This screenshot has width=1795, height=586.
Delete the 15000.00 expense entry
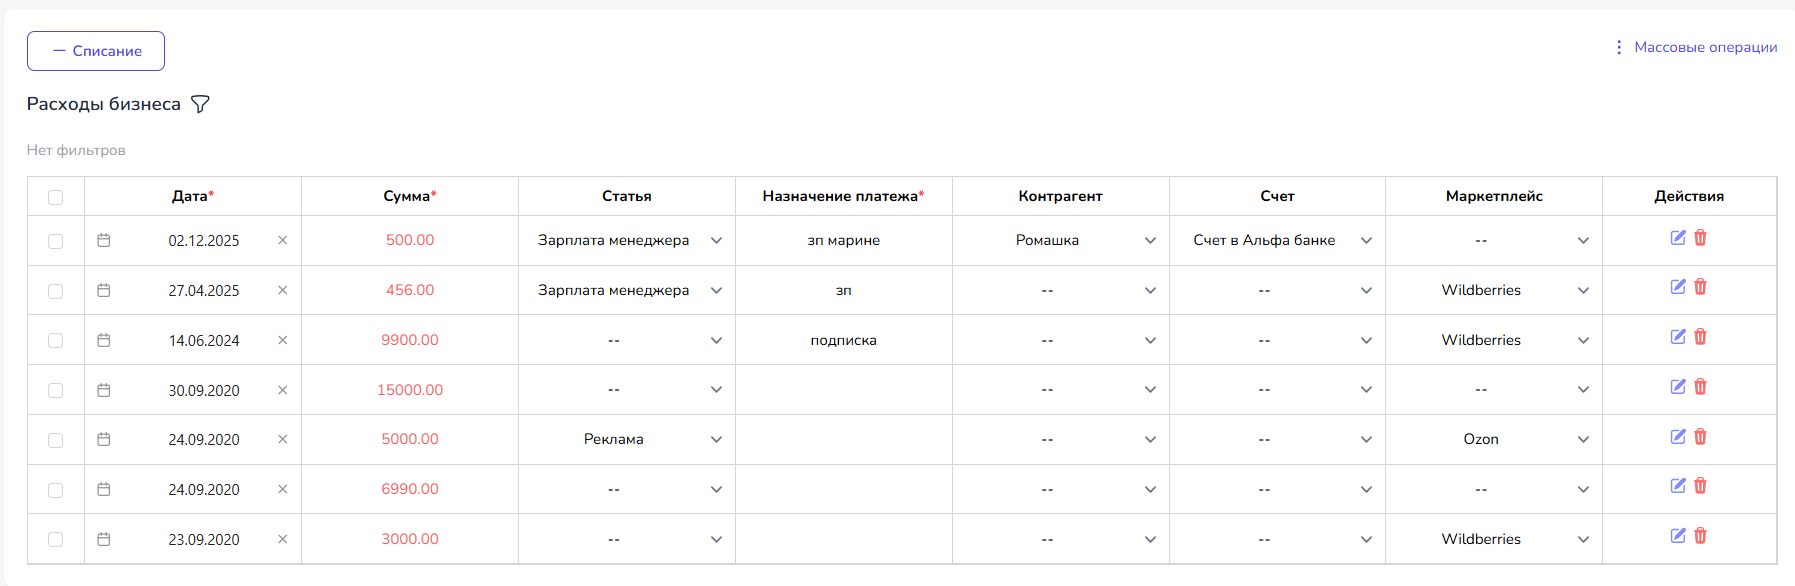pyautogui.click(x=1700, y=387)
